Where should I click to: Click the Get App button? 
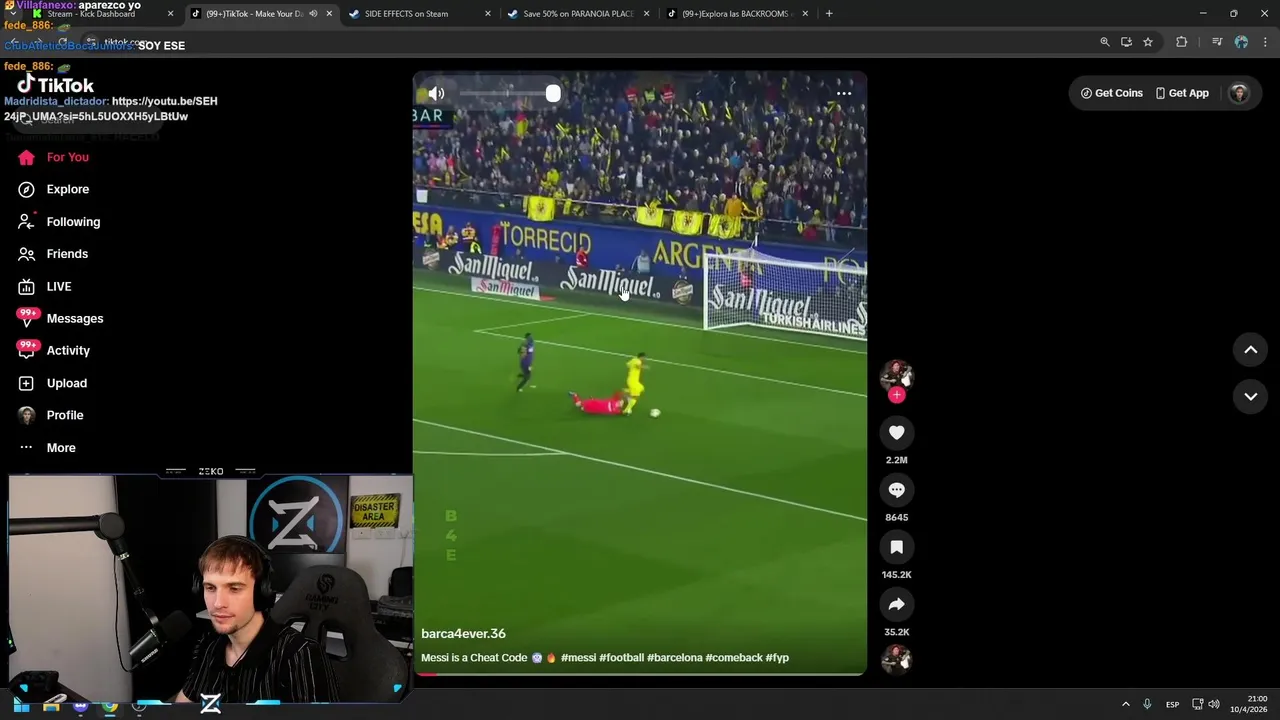click(1182, 93)
